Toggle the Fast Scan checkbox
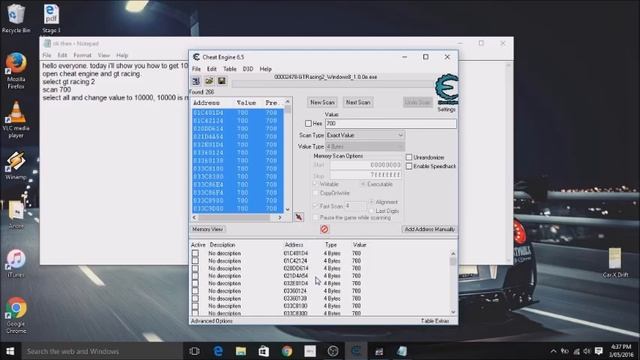Viewport: 640px width, 360px height. [316, 206]
